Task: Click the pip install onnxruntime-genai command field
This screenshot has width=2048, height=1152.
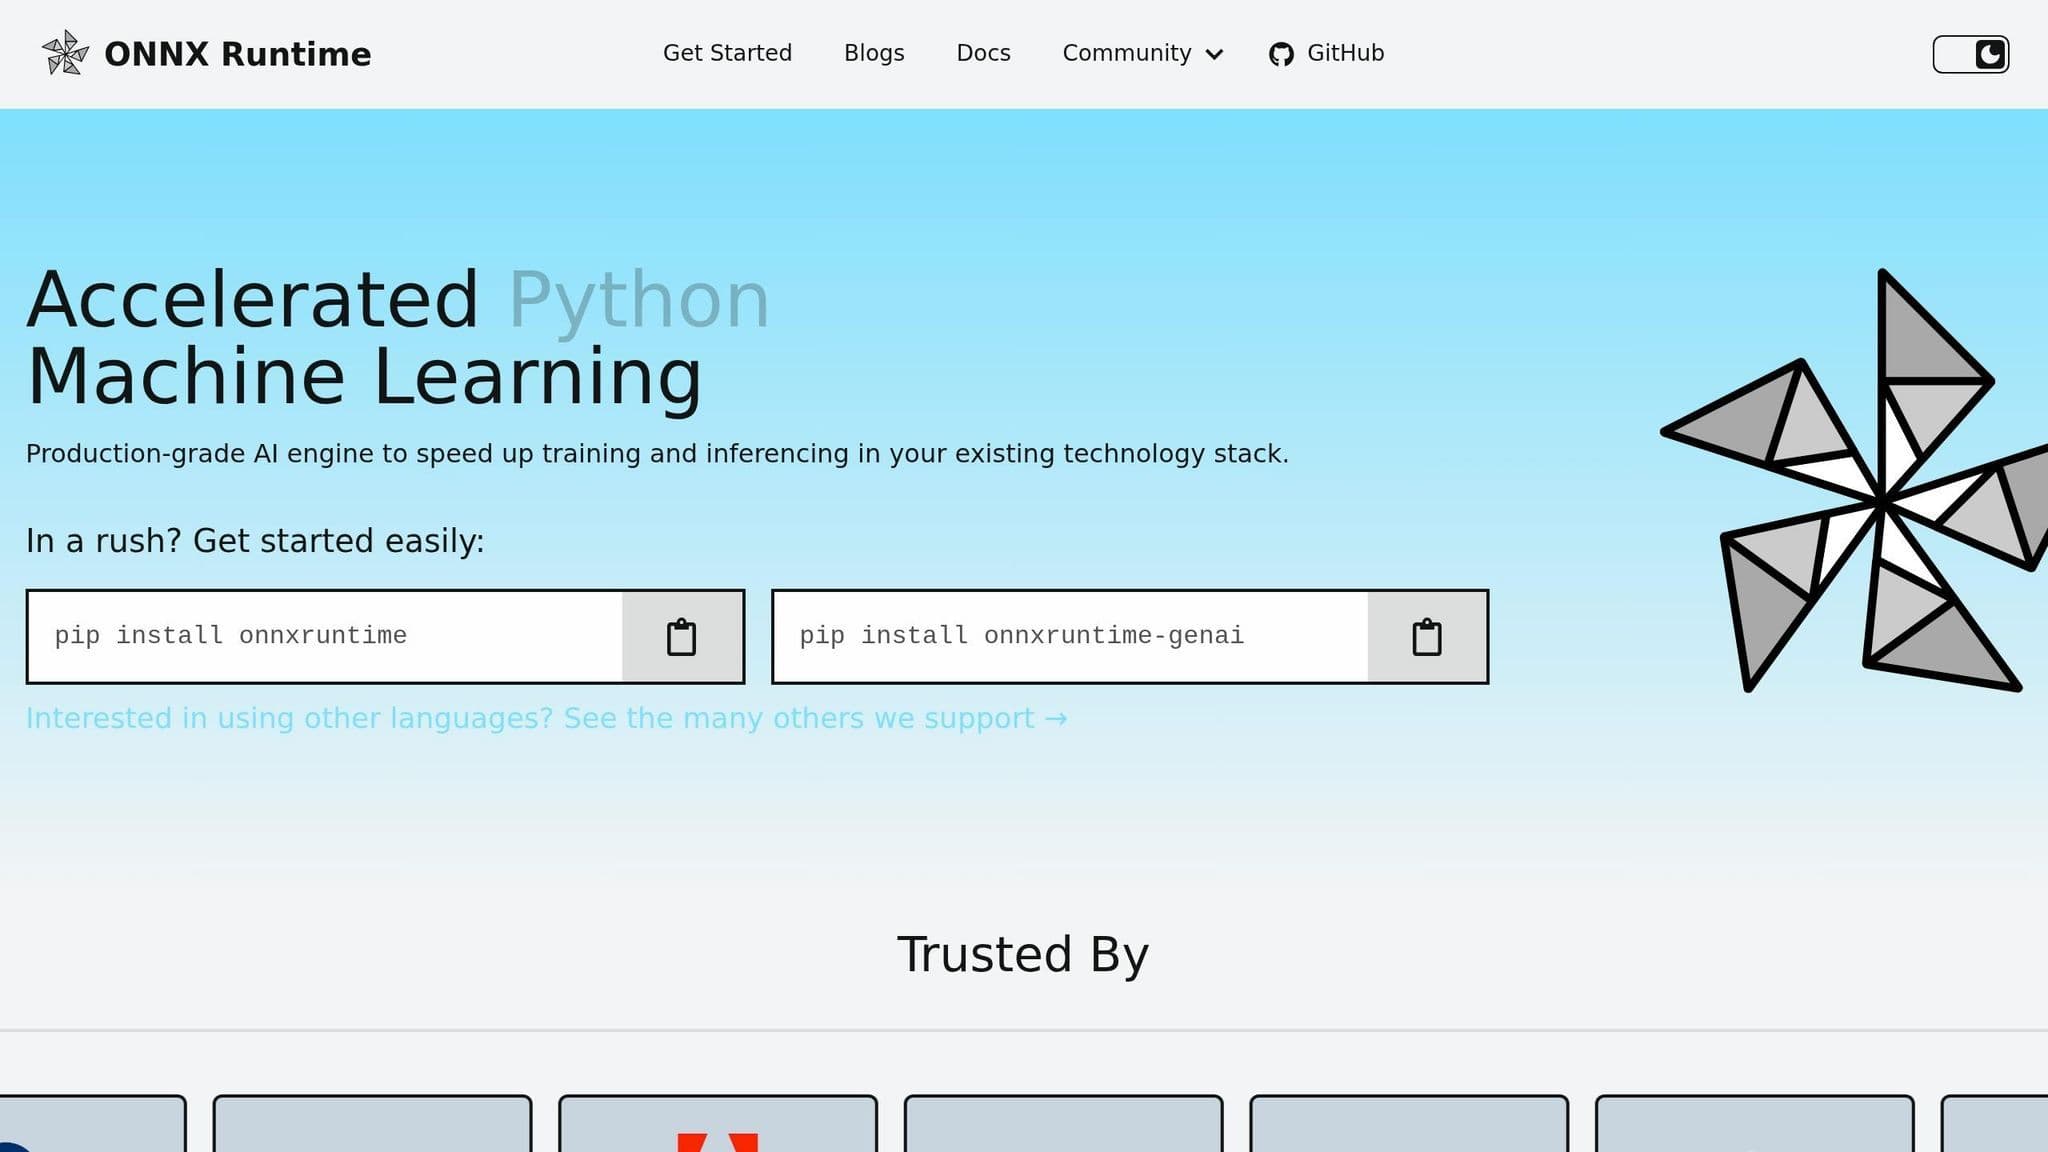Action: pos(1070,637)
